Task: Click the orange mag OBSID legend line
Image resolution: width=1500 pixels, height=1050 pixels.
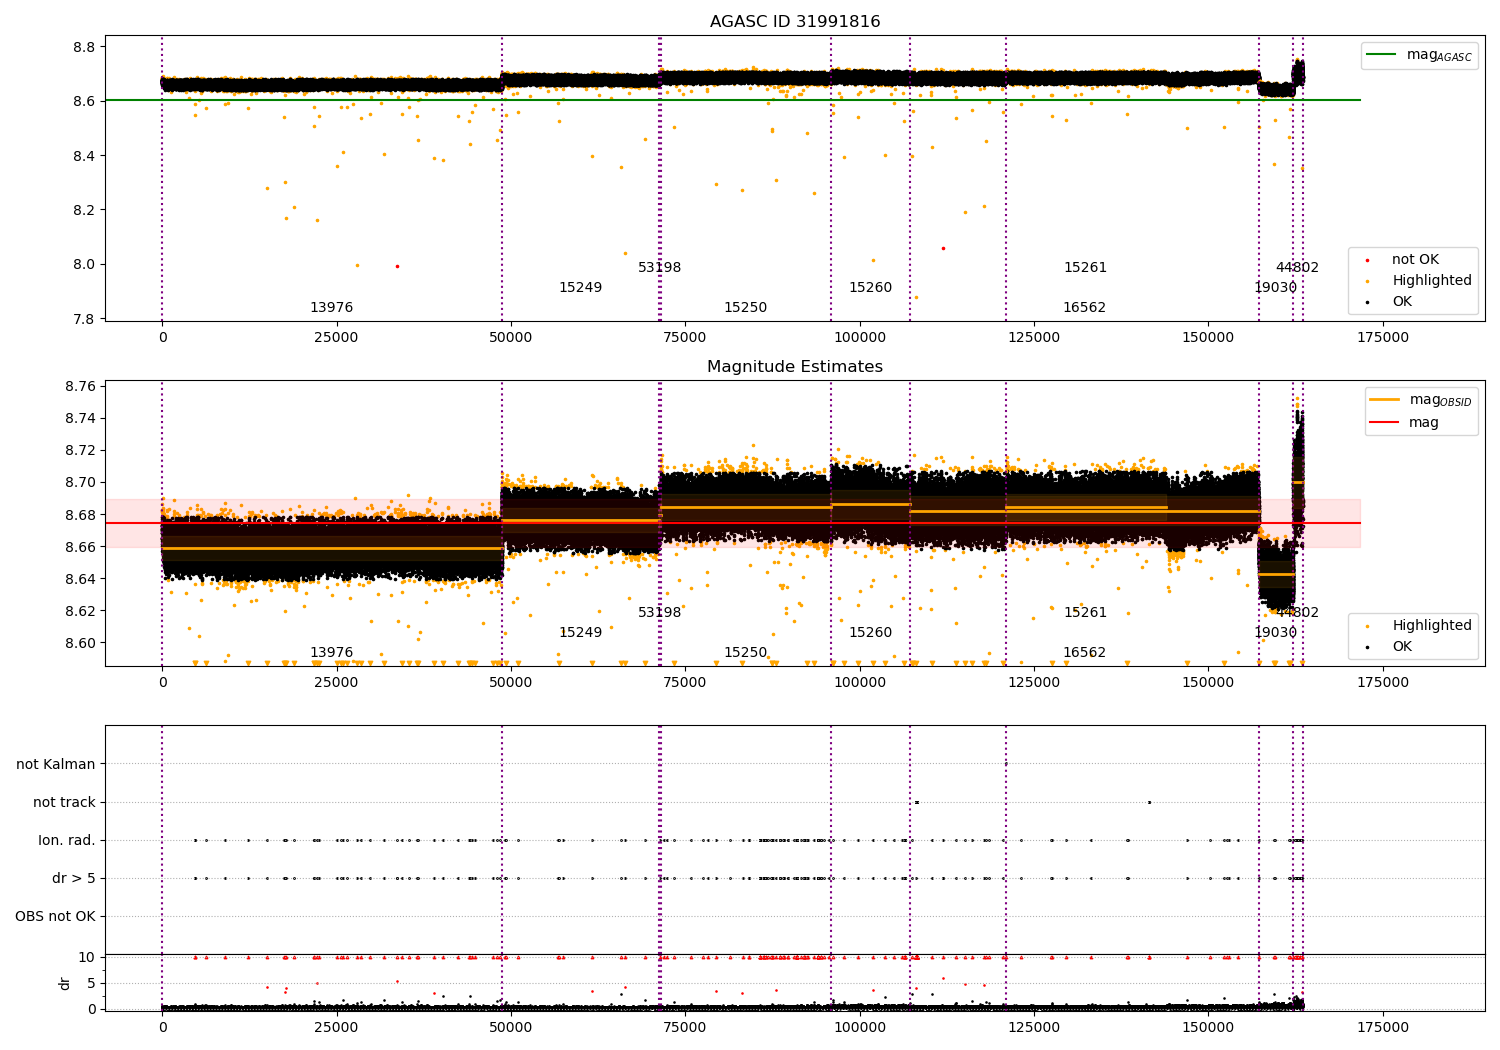Action: [x=1385, y=400]
